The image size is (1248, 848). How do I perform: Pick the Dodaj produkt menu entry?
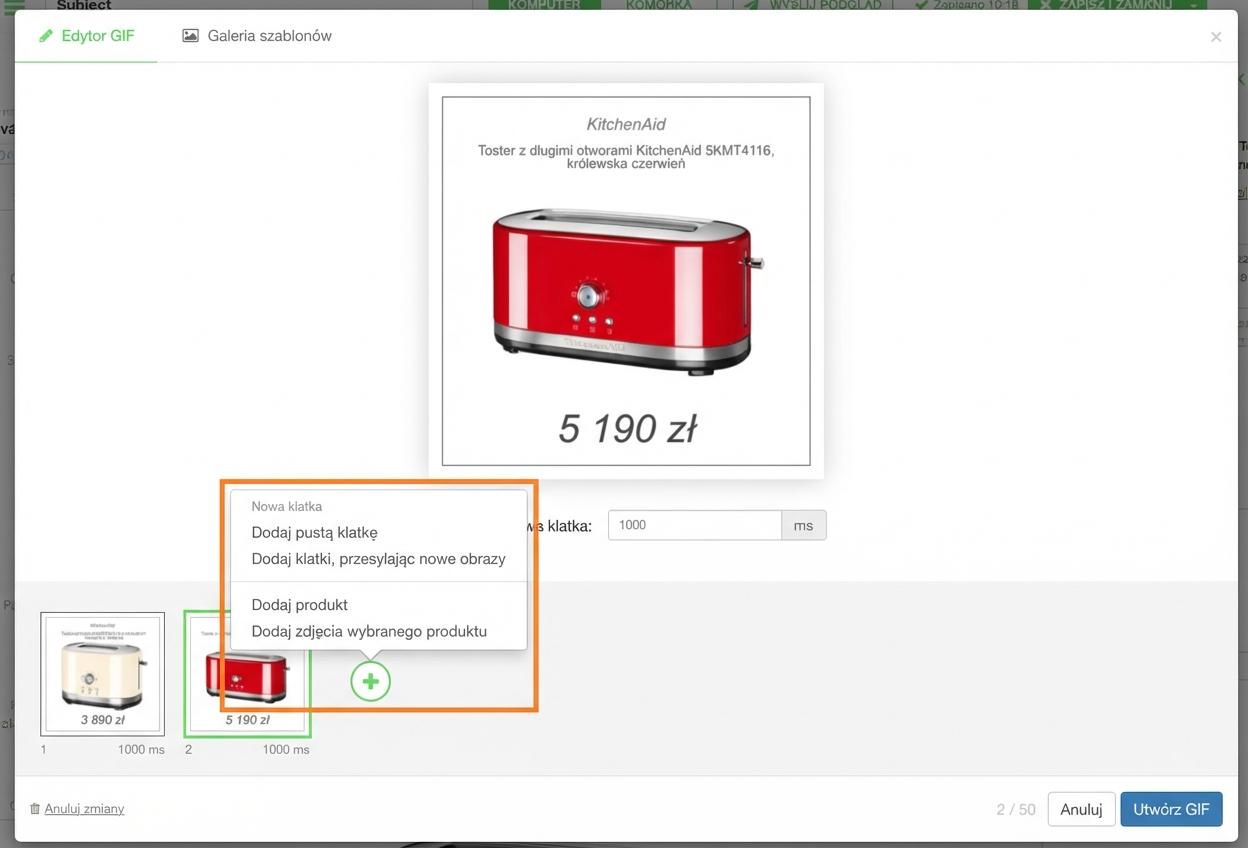(x=299, y=605)
